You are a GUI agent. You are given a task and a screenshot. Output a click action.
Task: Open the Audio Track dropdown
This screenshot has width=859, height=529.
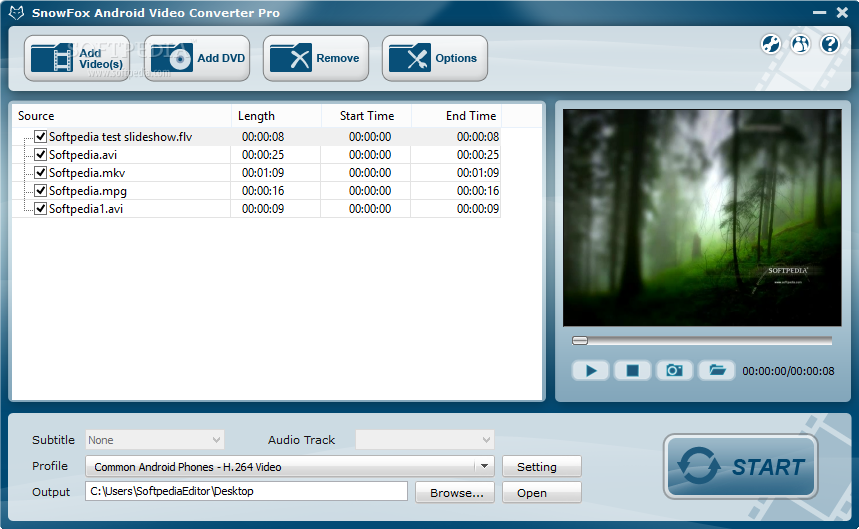pos(425,440)
